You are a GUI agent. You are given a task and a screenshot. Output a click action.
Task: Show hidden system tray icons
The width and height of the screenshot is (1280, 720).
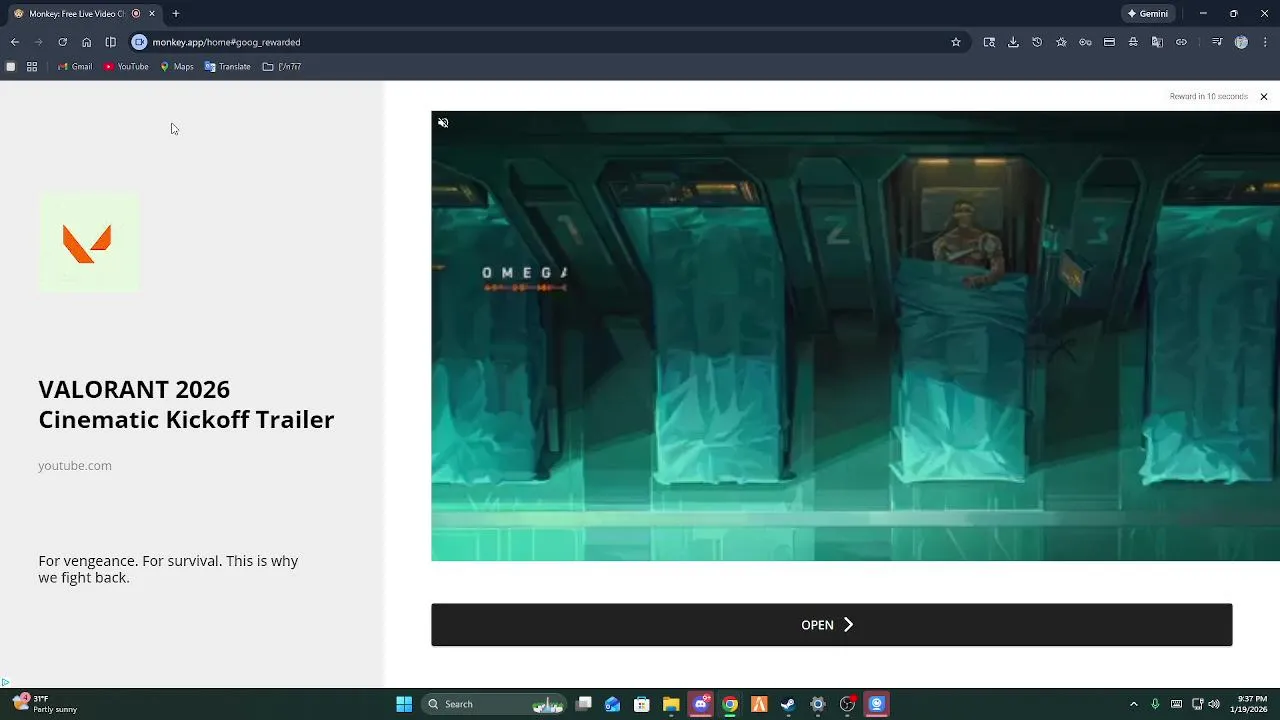coord(1133,704)
